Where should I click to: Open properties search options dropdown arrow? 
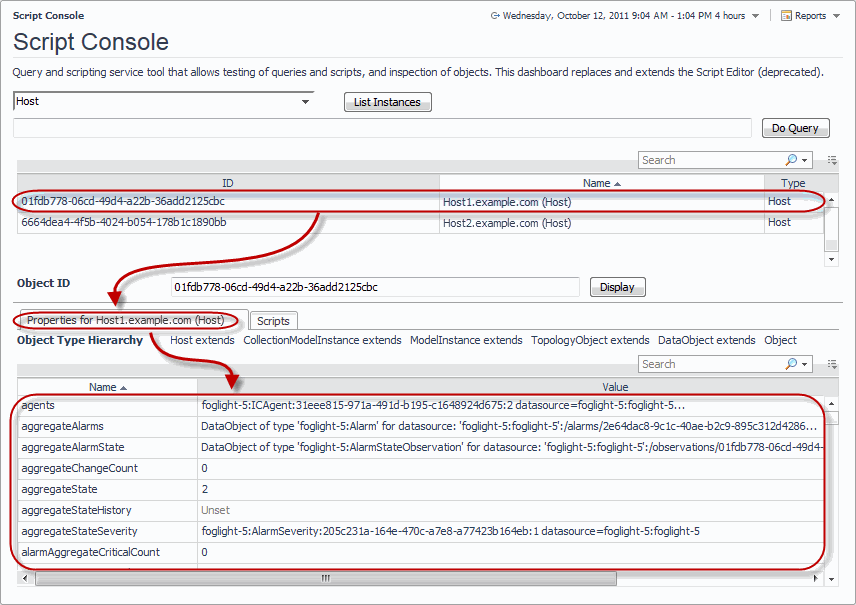[805, 365]
